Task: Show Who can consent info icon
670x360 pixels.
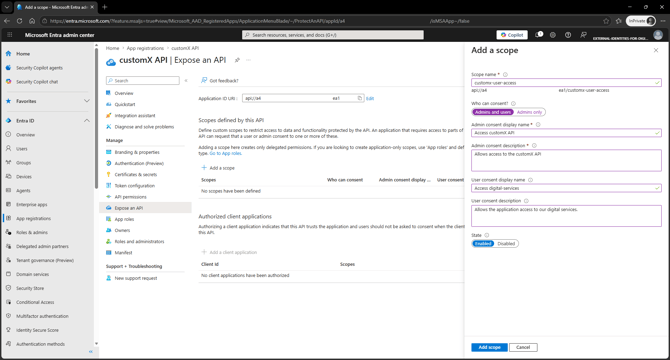Action: pos(513,103)
